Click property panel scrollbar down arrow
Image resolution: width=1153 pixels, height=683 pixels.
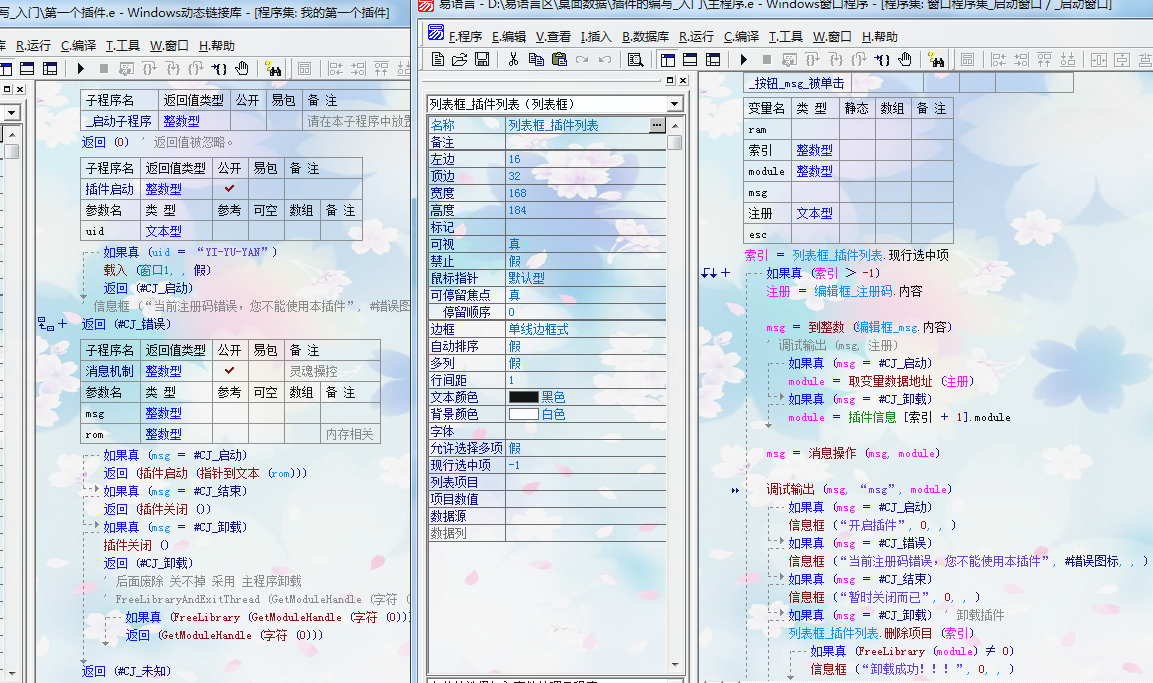[675, 665]
